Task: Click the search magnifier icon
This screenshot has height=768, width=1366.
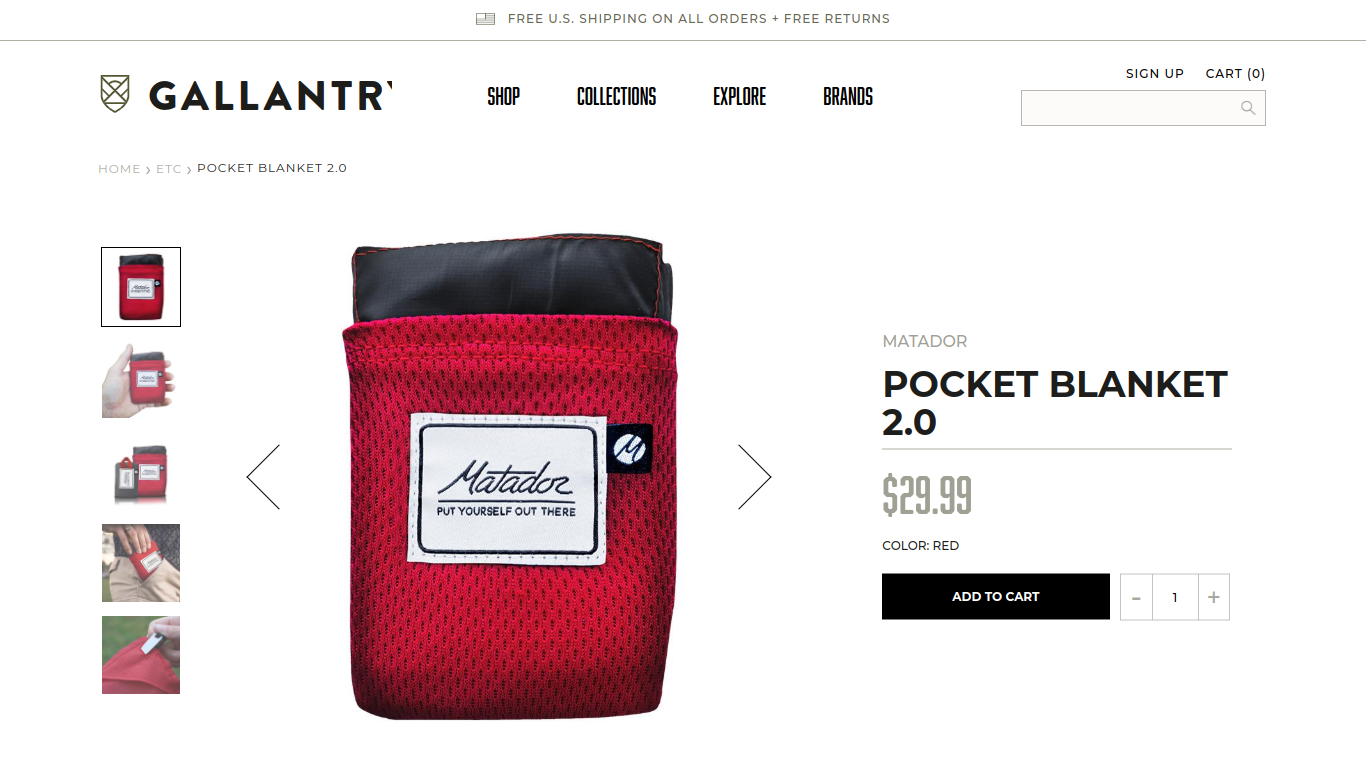Action: (1248, 108)
